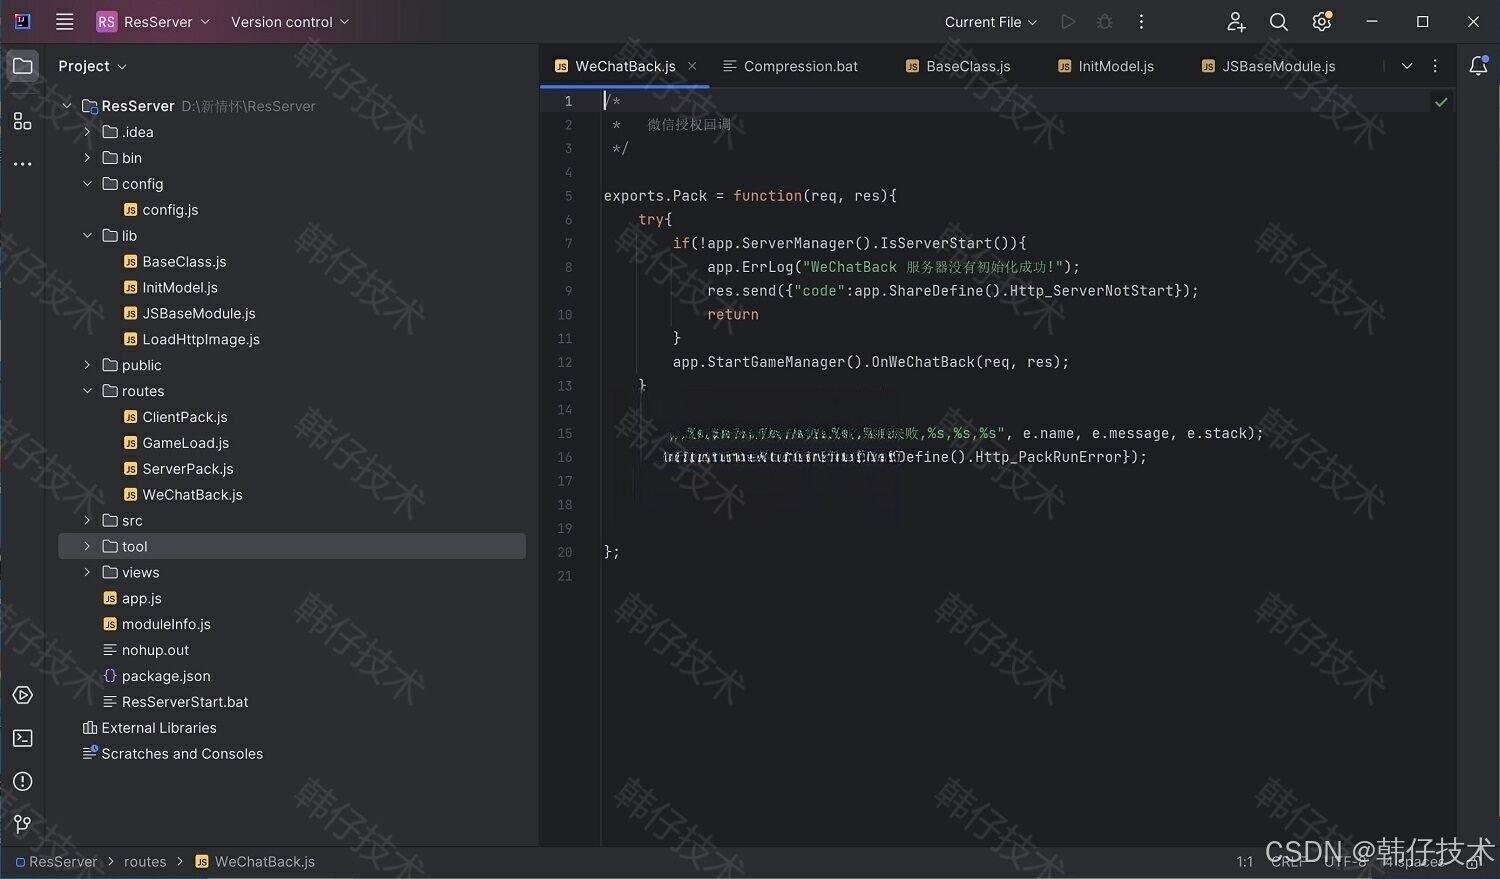Open the Problems tool window
This screenshot has width=1500, height=879.
22,781
